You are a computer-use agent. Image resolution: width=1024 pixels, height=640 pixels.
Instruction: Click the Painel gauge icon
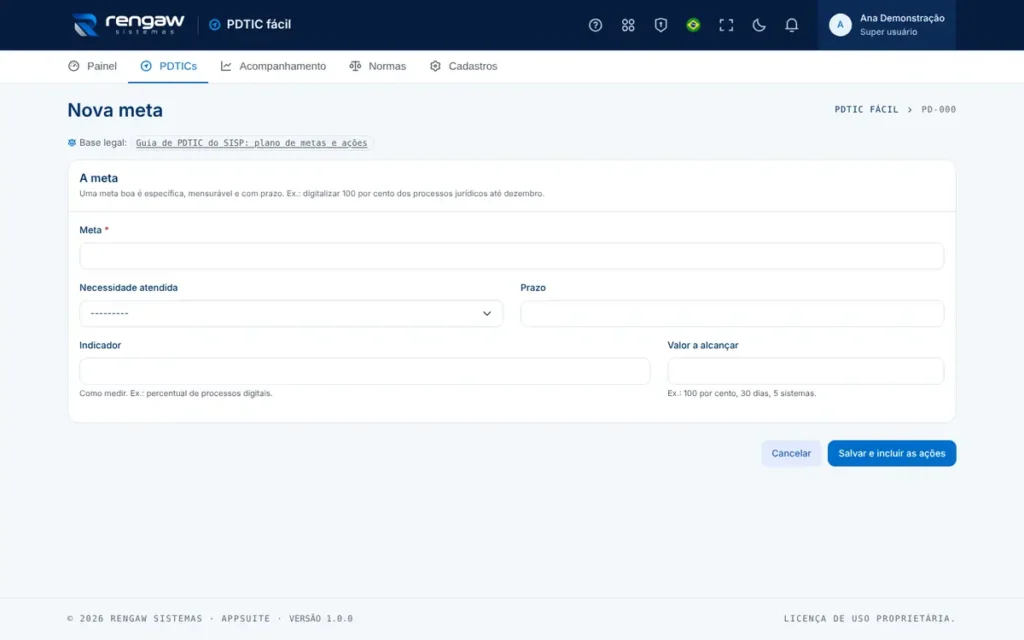pos(74,66)
